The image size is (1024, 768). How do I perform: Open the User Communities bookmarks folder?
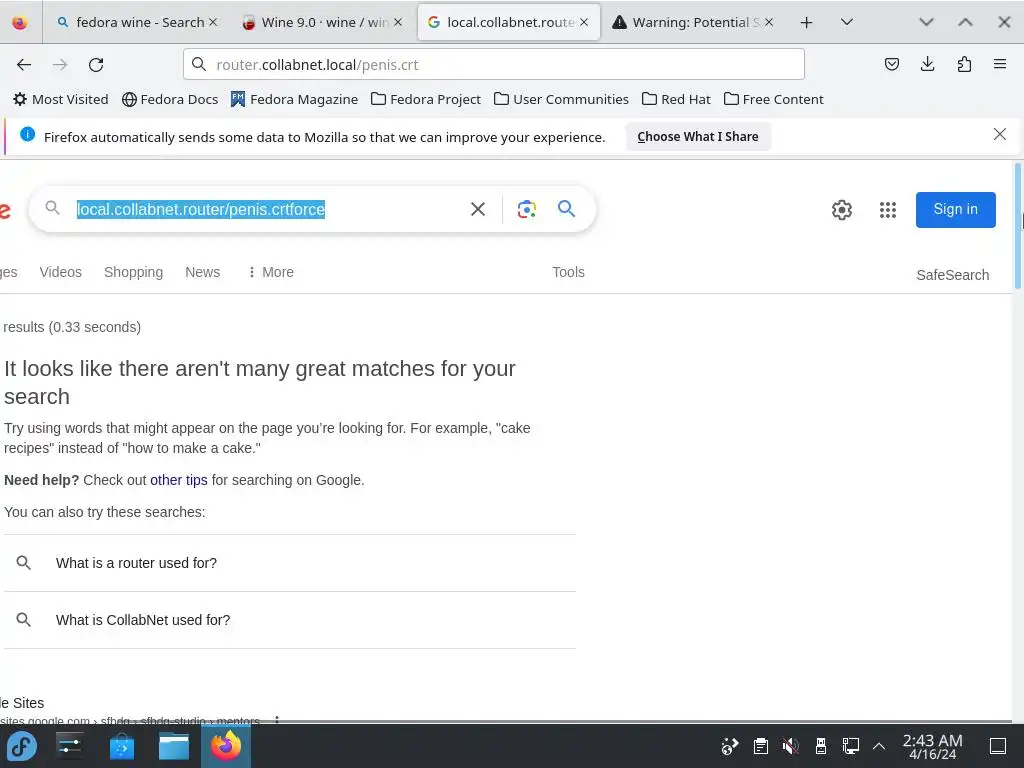[562, 99]
